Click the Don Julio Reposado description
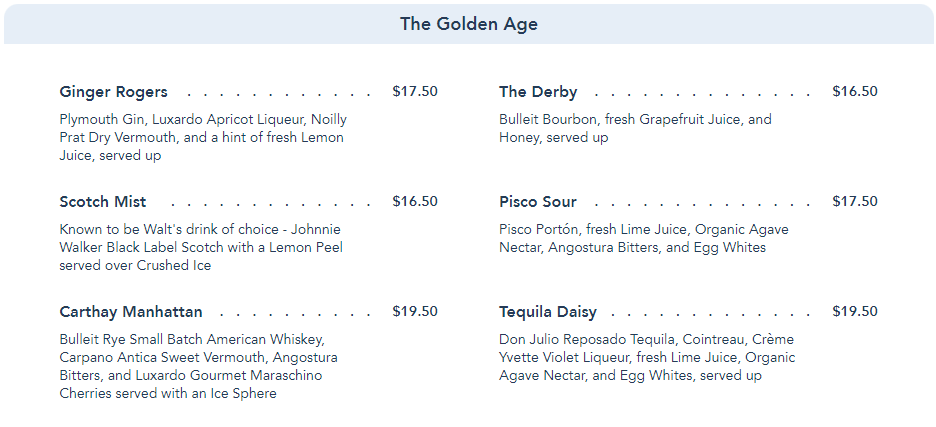936x427 pixels. [x=647, y=357]
